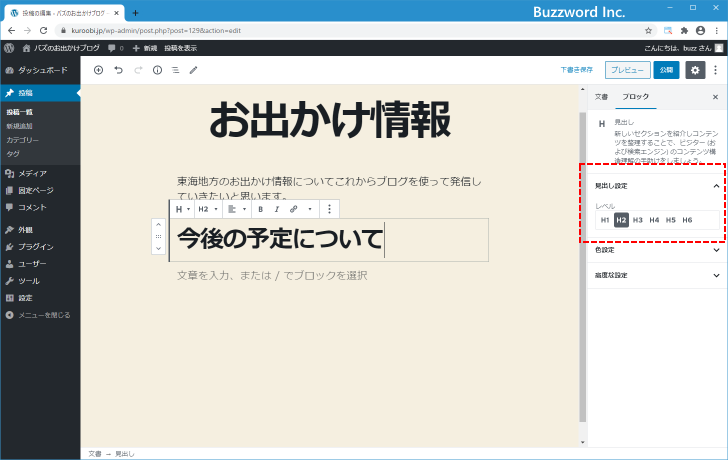Undo the last edit
728x460 pixels.
coord(118,70)
